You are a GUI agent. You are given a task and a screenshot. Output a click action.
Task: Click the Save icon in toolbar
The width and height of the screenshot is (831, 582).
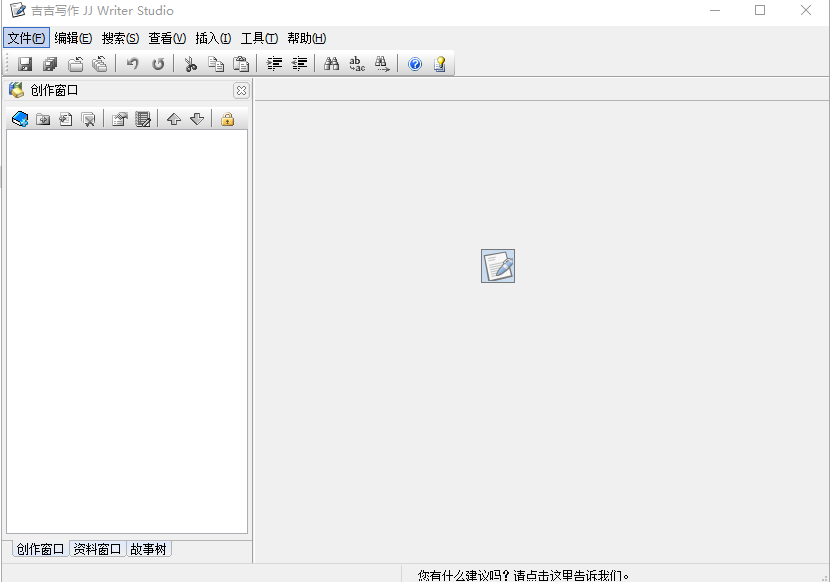point(25,64)
